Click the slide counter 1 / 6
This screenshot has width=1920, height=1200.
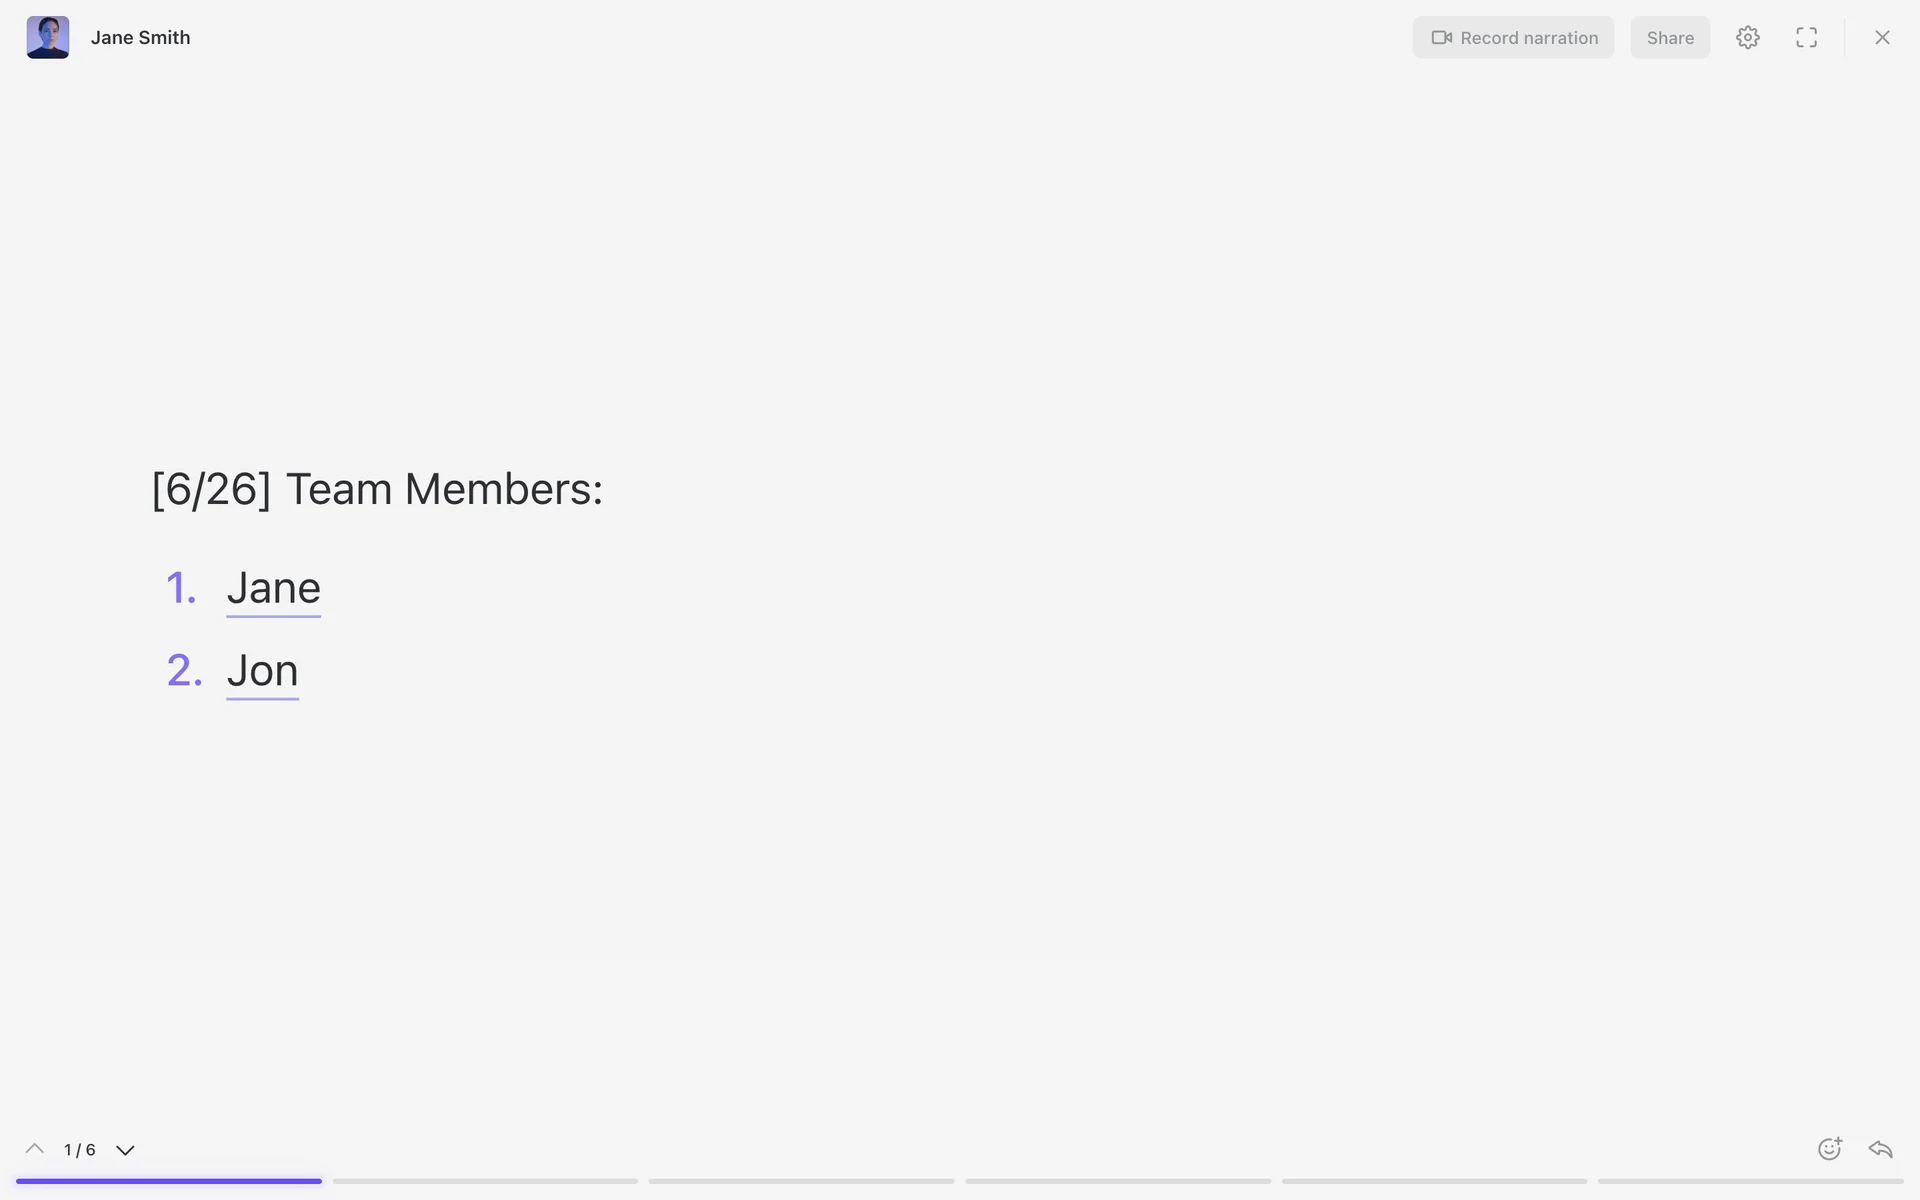click(80, 1150)
